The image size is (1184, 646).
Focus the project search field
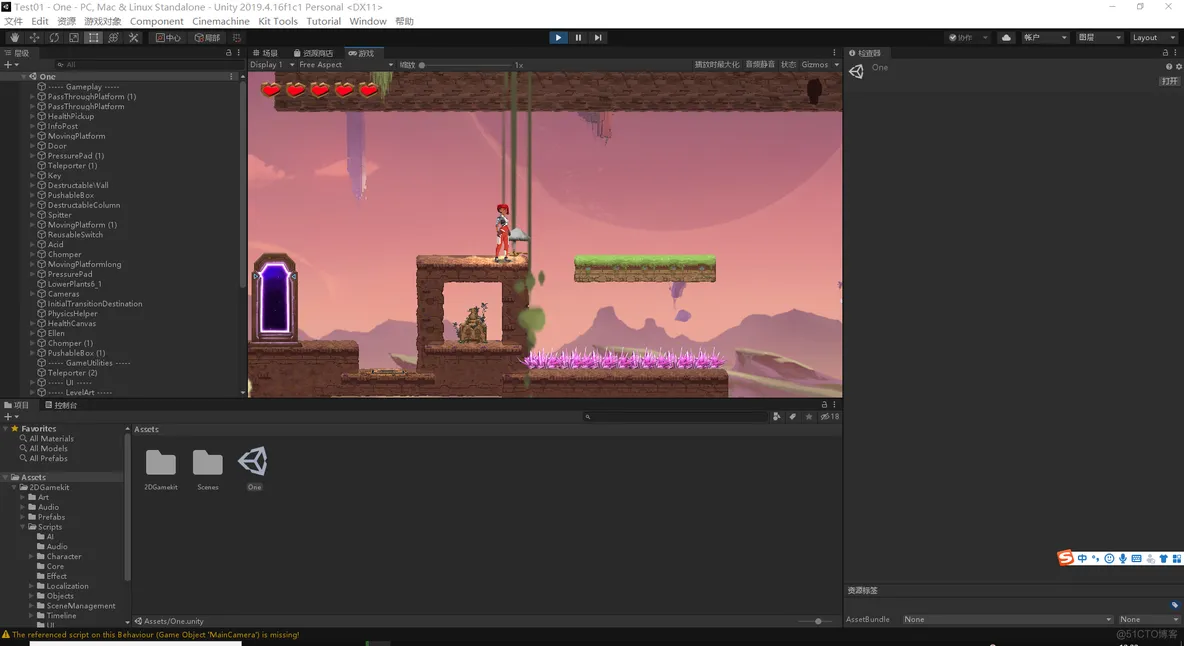pyautogui.click(x=676, y=417)
